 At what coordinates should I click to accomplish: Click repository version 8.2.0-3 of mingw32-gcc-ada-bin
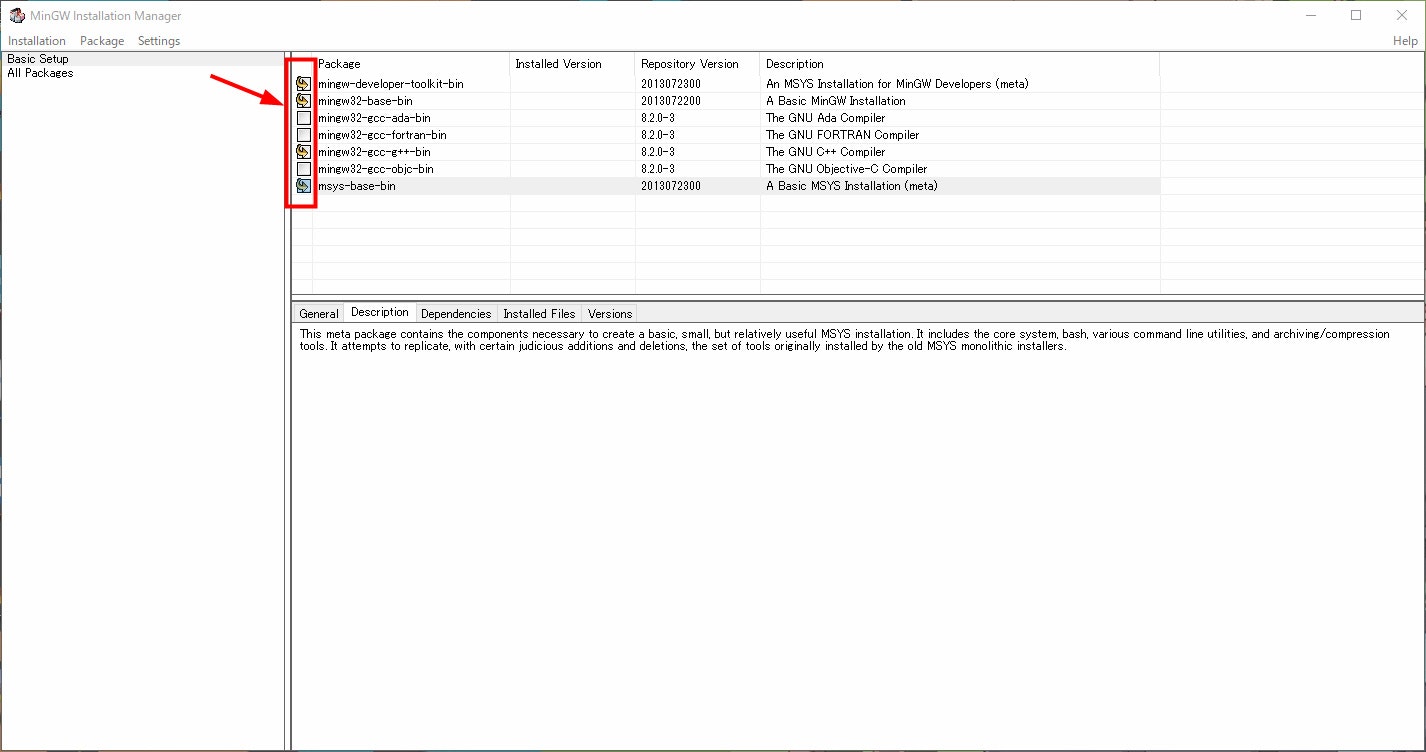tap(658, 118)
